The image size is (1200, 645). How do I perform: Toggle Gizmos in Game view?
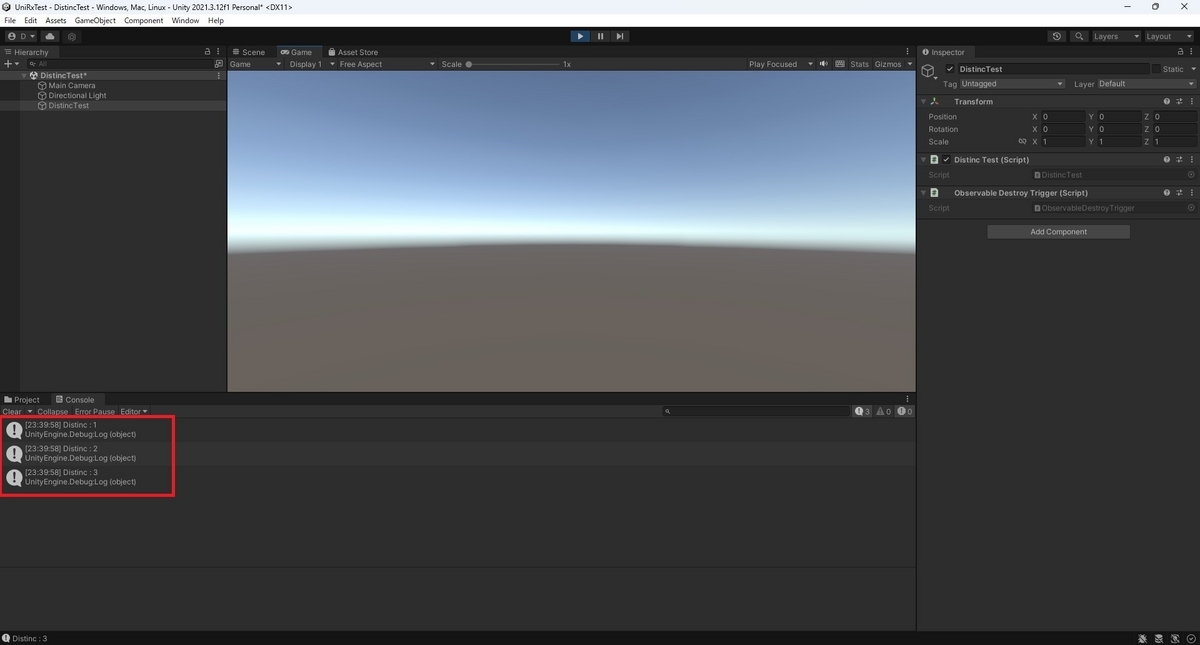pos(888,64)
